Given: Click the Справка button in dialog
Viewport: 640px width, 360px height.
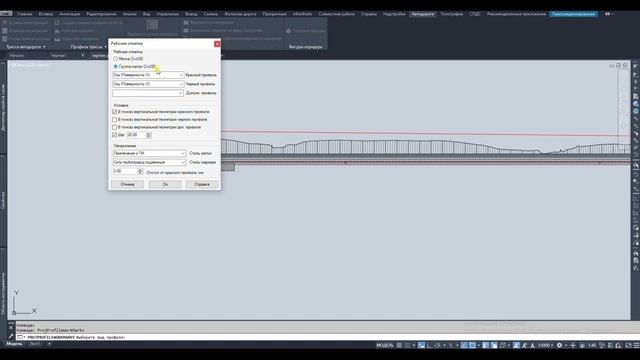Looking at the screenshot, I should (x=202, y=184).
